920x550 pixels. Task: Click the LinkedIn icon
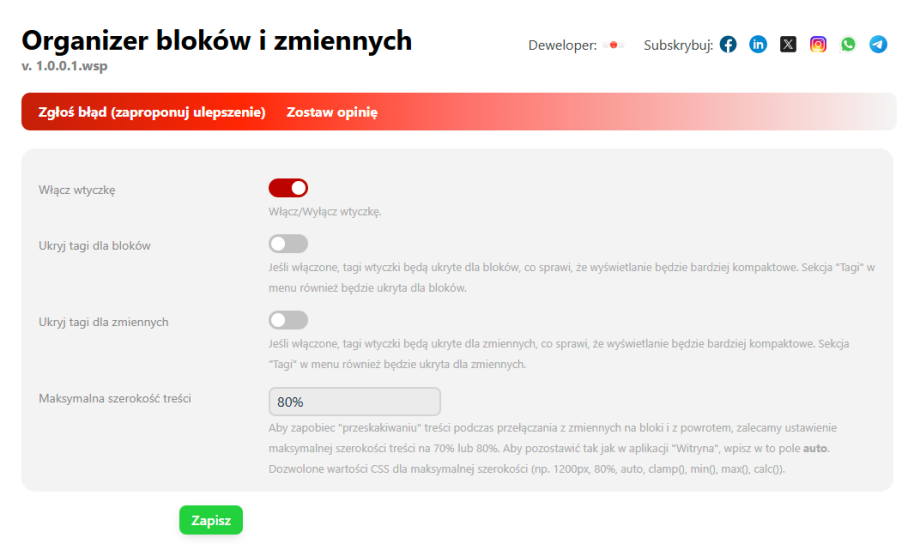point(758,44)
